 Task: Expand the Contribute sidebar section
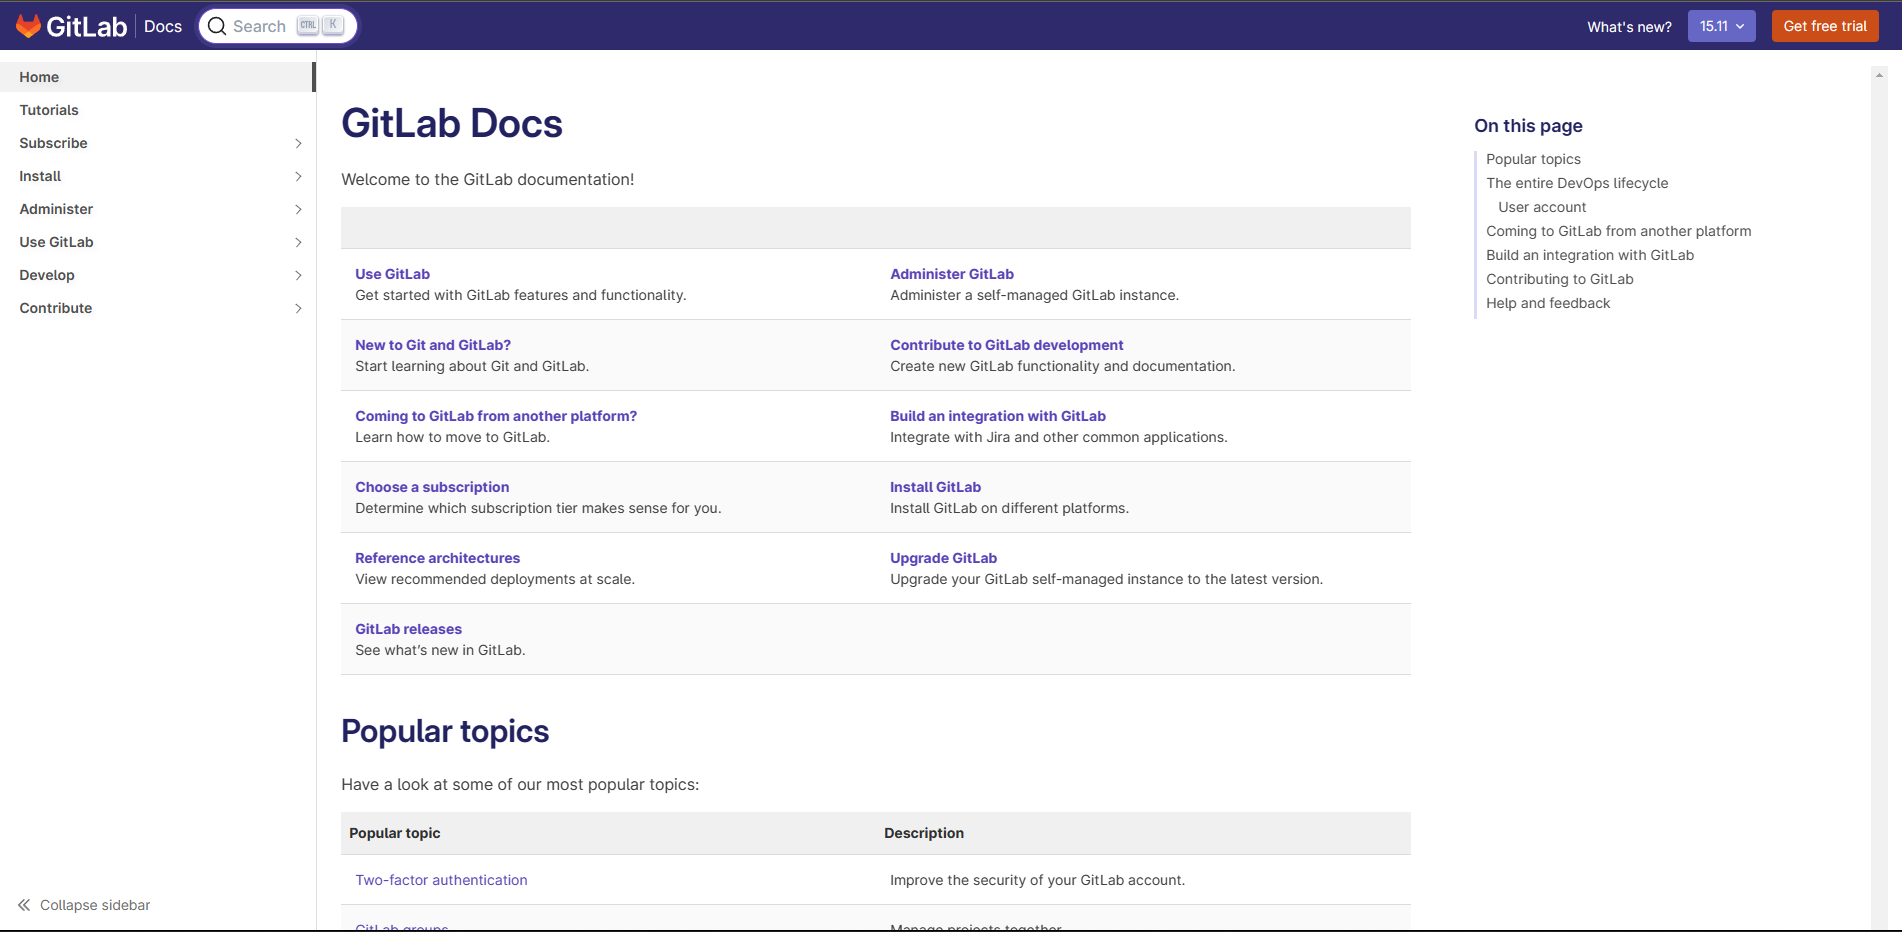pyautogui.click(x=298, y=308)
